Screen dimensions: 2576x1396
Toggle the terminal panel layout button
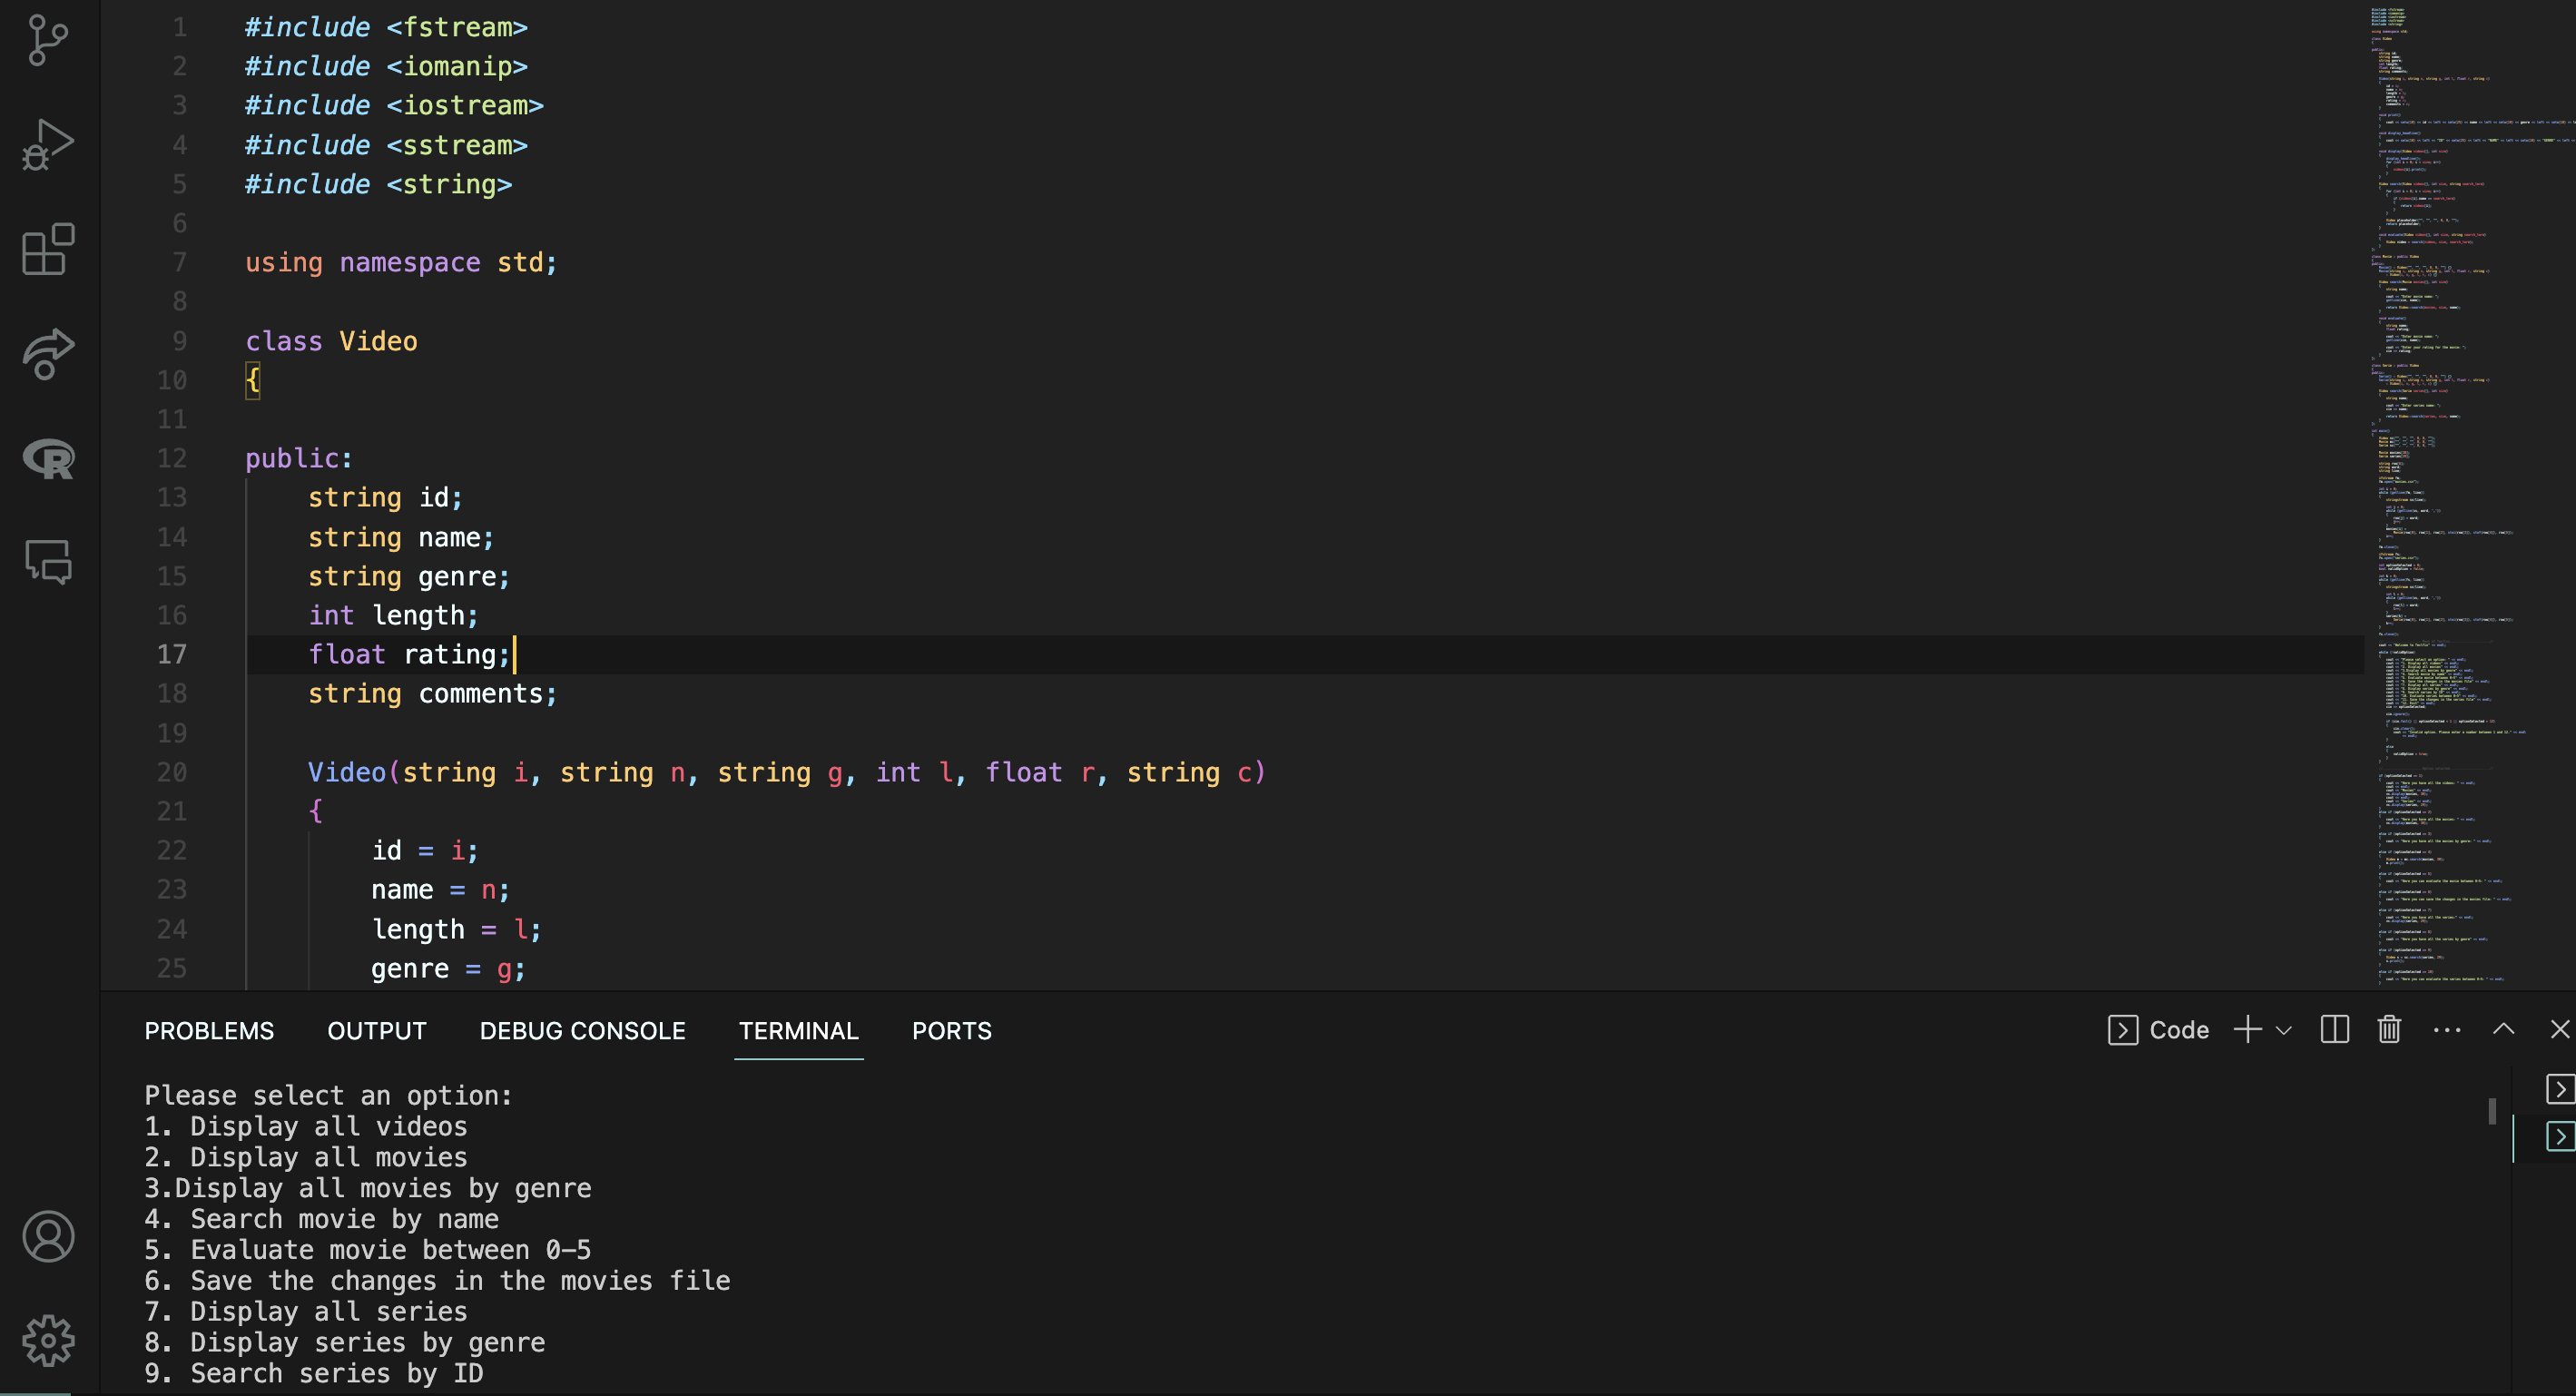tap(2334, 1030)
